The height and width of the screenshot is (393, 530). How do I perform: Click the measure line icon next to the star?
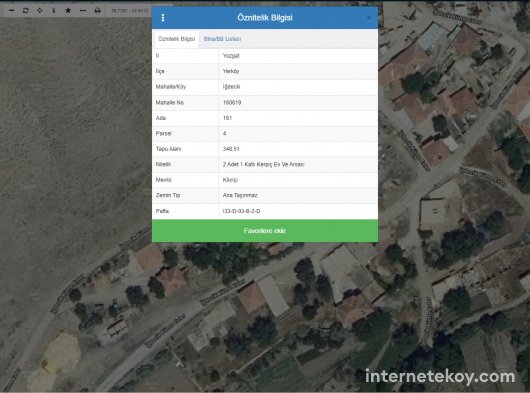83,10
